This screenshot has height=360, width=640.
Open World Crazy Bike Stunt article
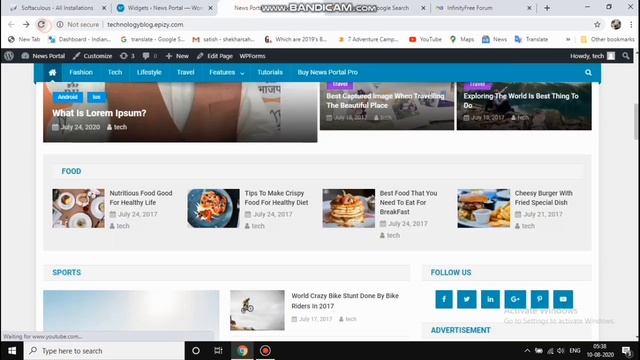[x=345, y=301]
